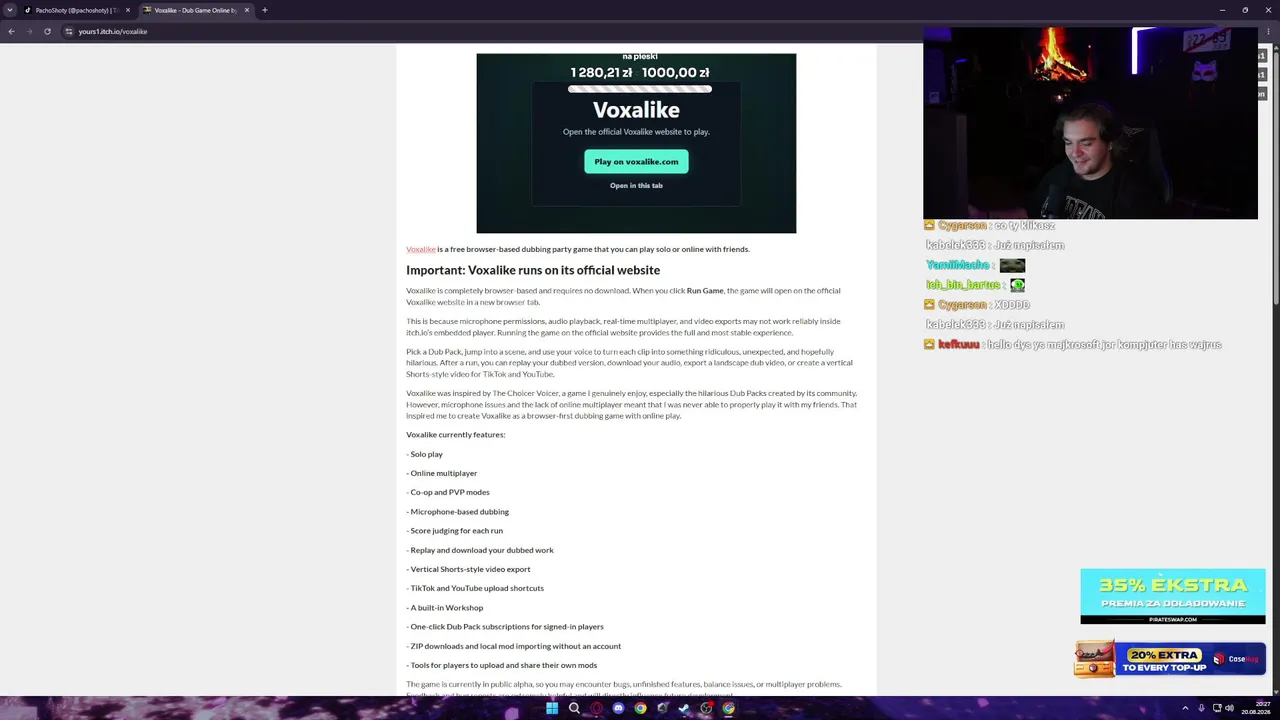Close the PachoShoty TikTok tab

tap(128, 10)
